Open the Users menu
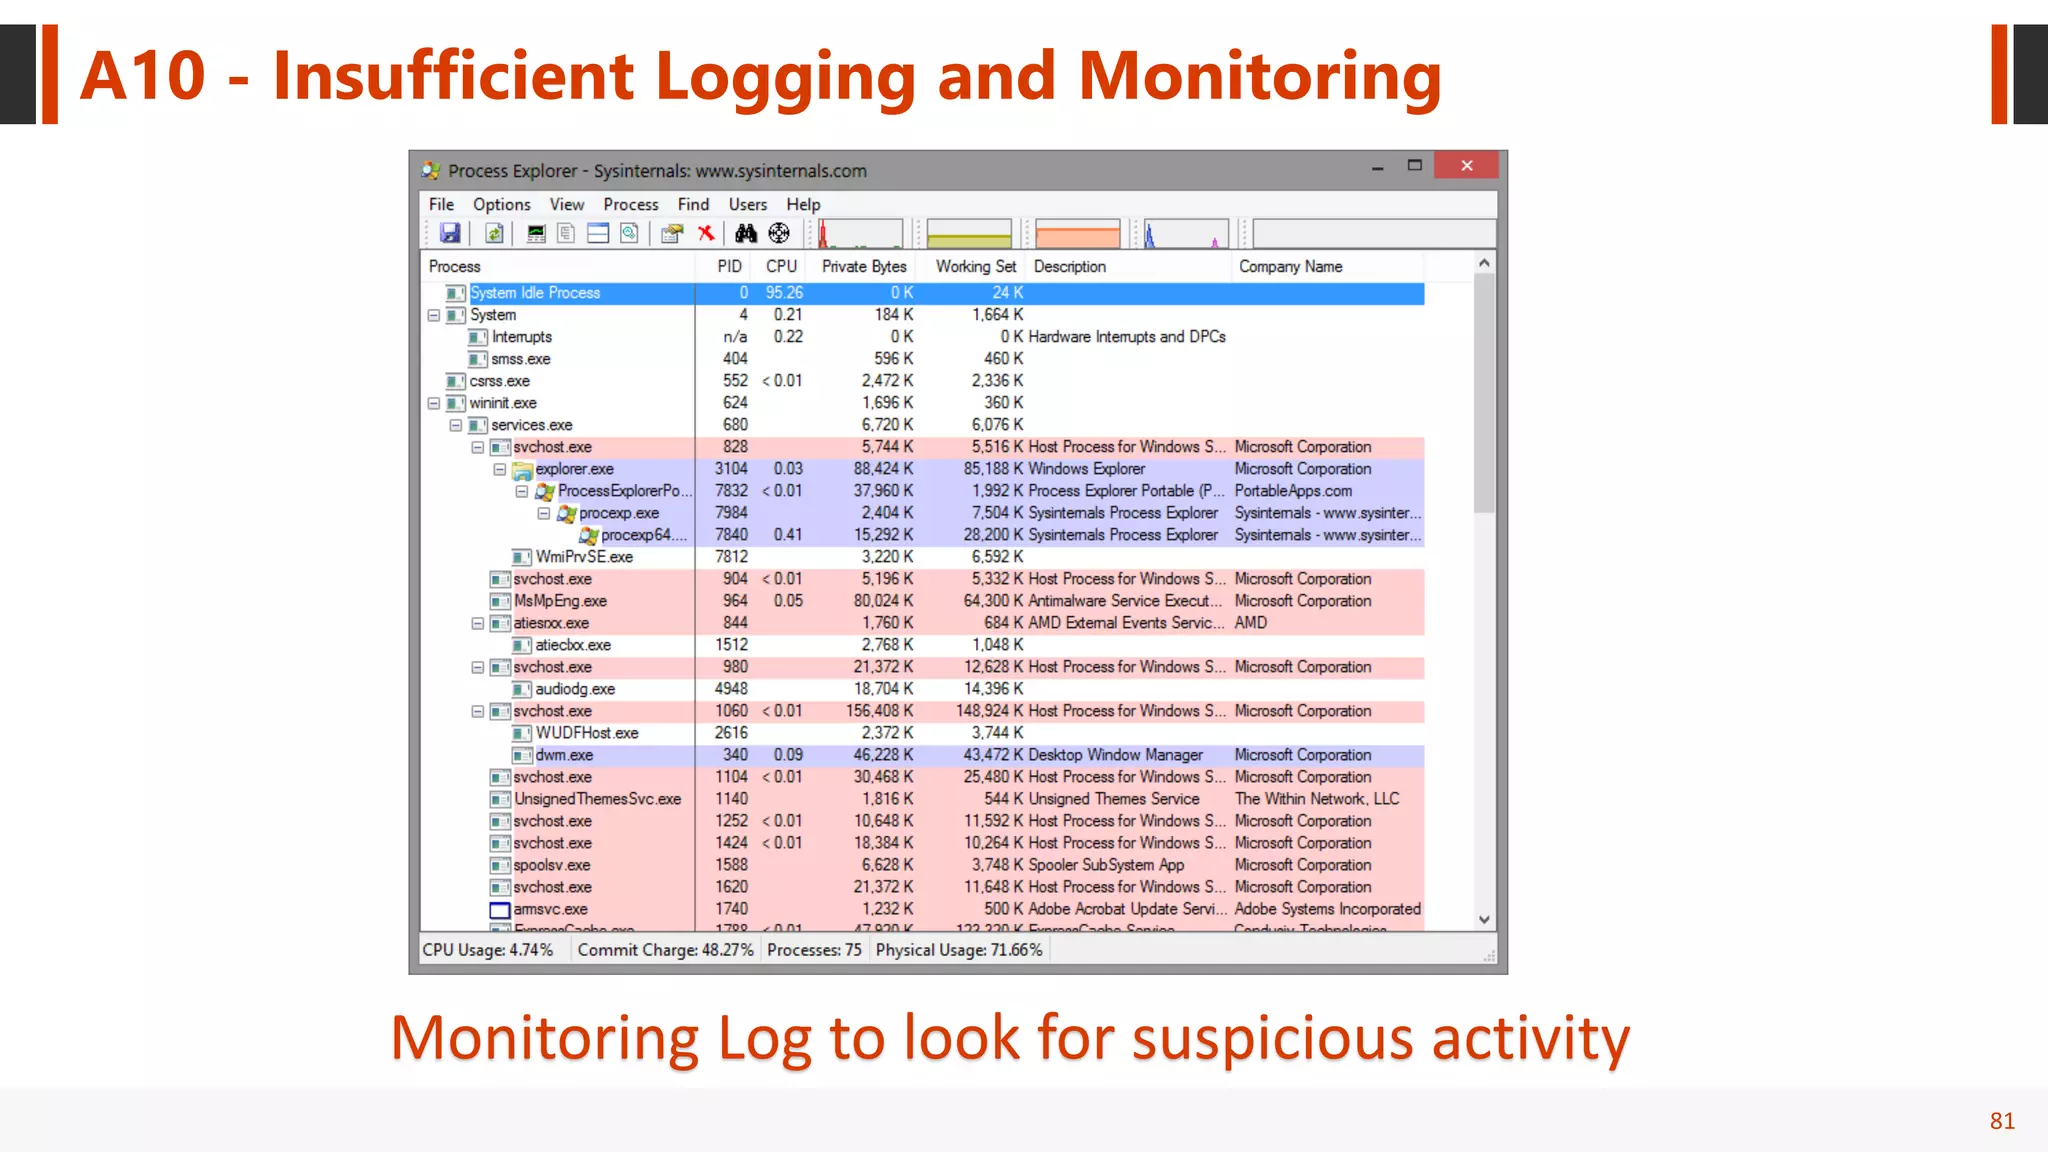This screenshot has width=2048, height=1152. click(748, 204)
